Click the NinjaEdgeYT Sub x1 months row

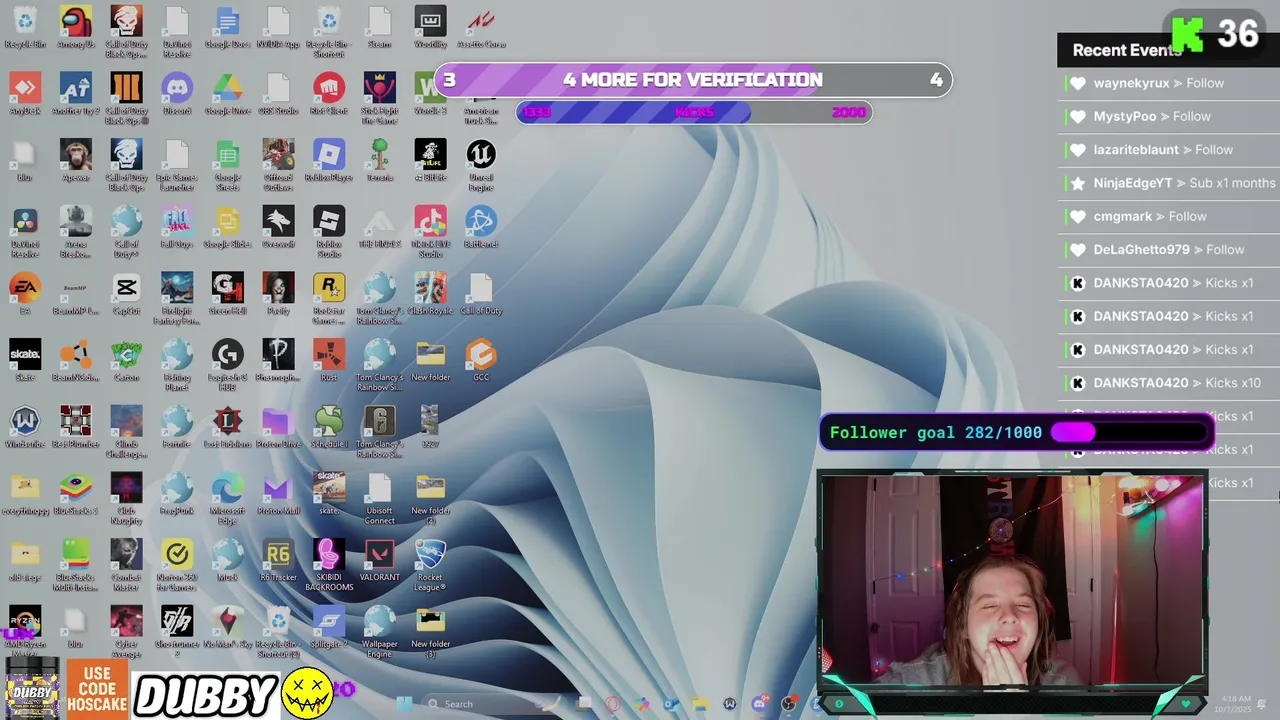1168,183
